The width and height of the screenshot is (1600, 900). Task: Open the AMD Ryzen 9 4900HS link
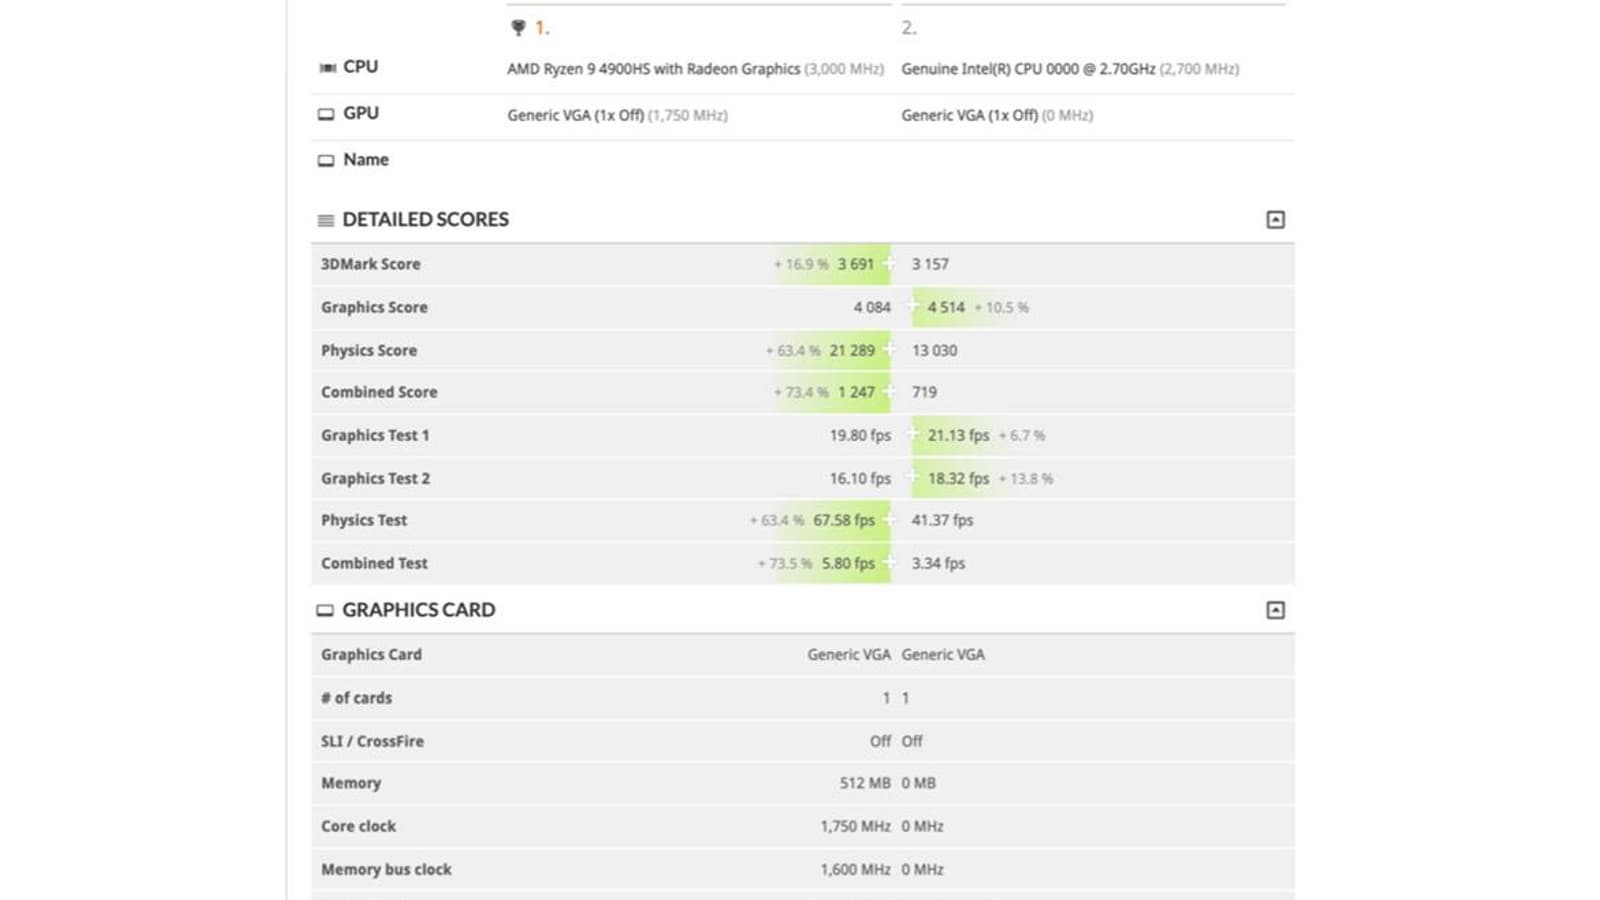click(x=653, y=69)
